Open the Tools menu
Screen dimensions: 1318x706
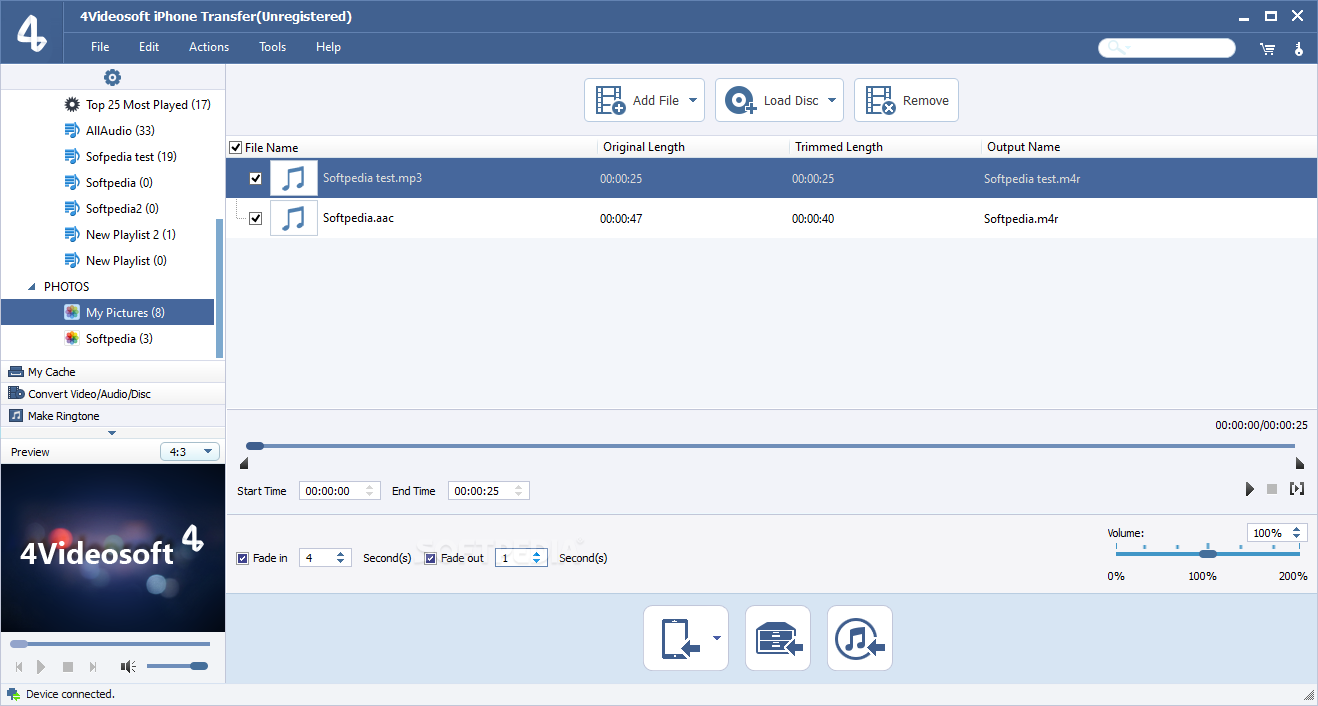point(273,47)
